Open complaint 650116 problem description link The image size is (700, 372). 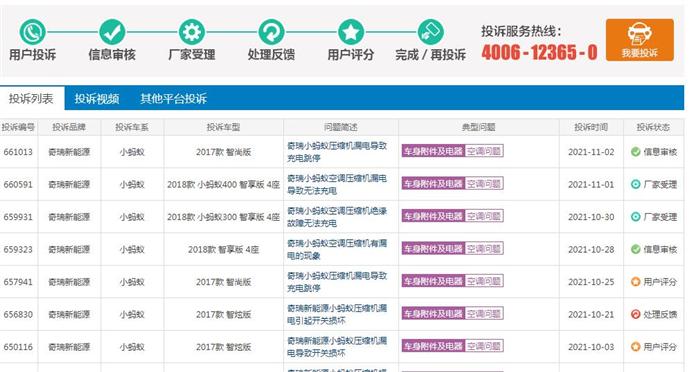click(x=337, y=347)
